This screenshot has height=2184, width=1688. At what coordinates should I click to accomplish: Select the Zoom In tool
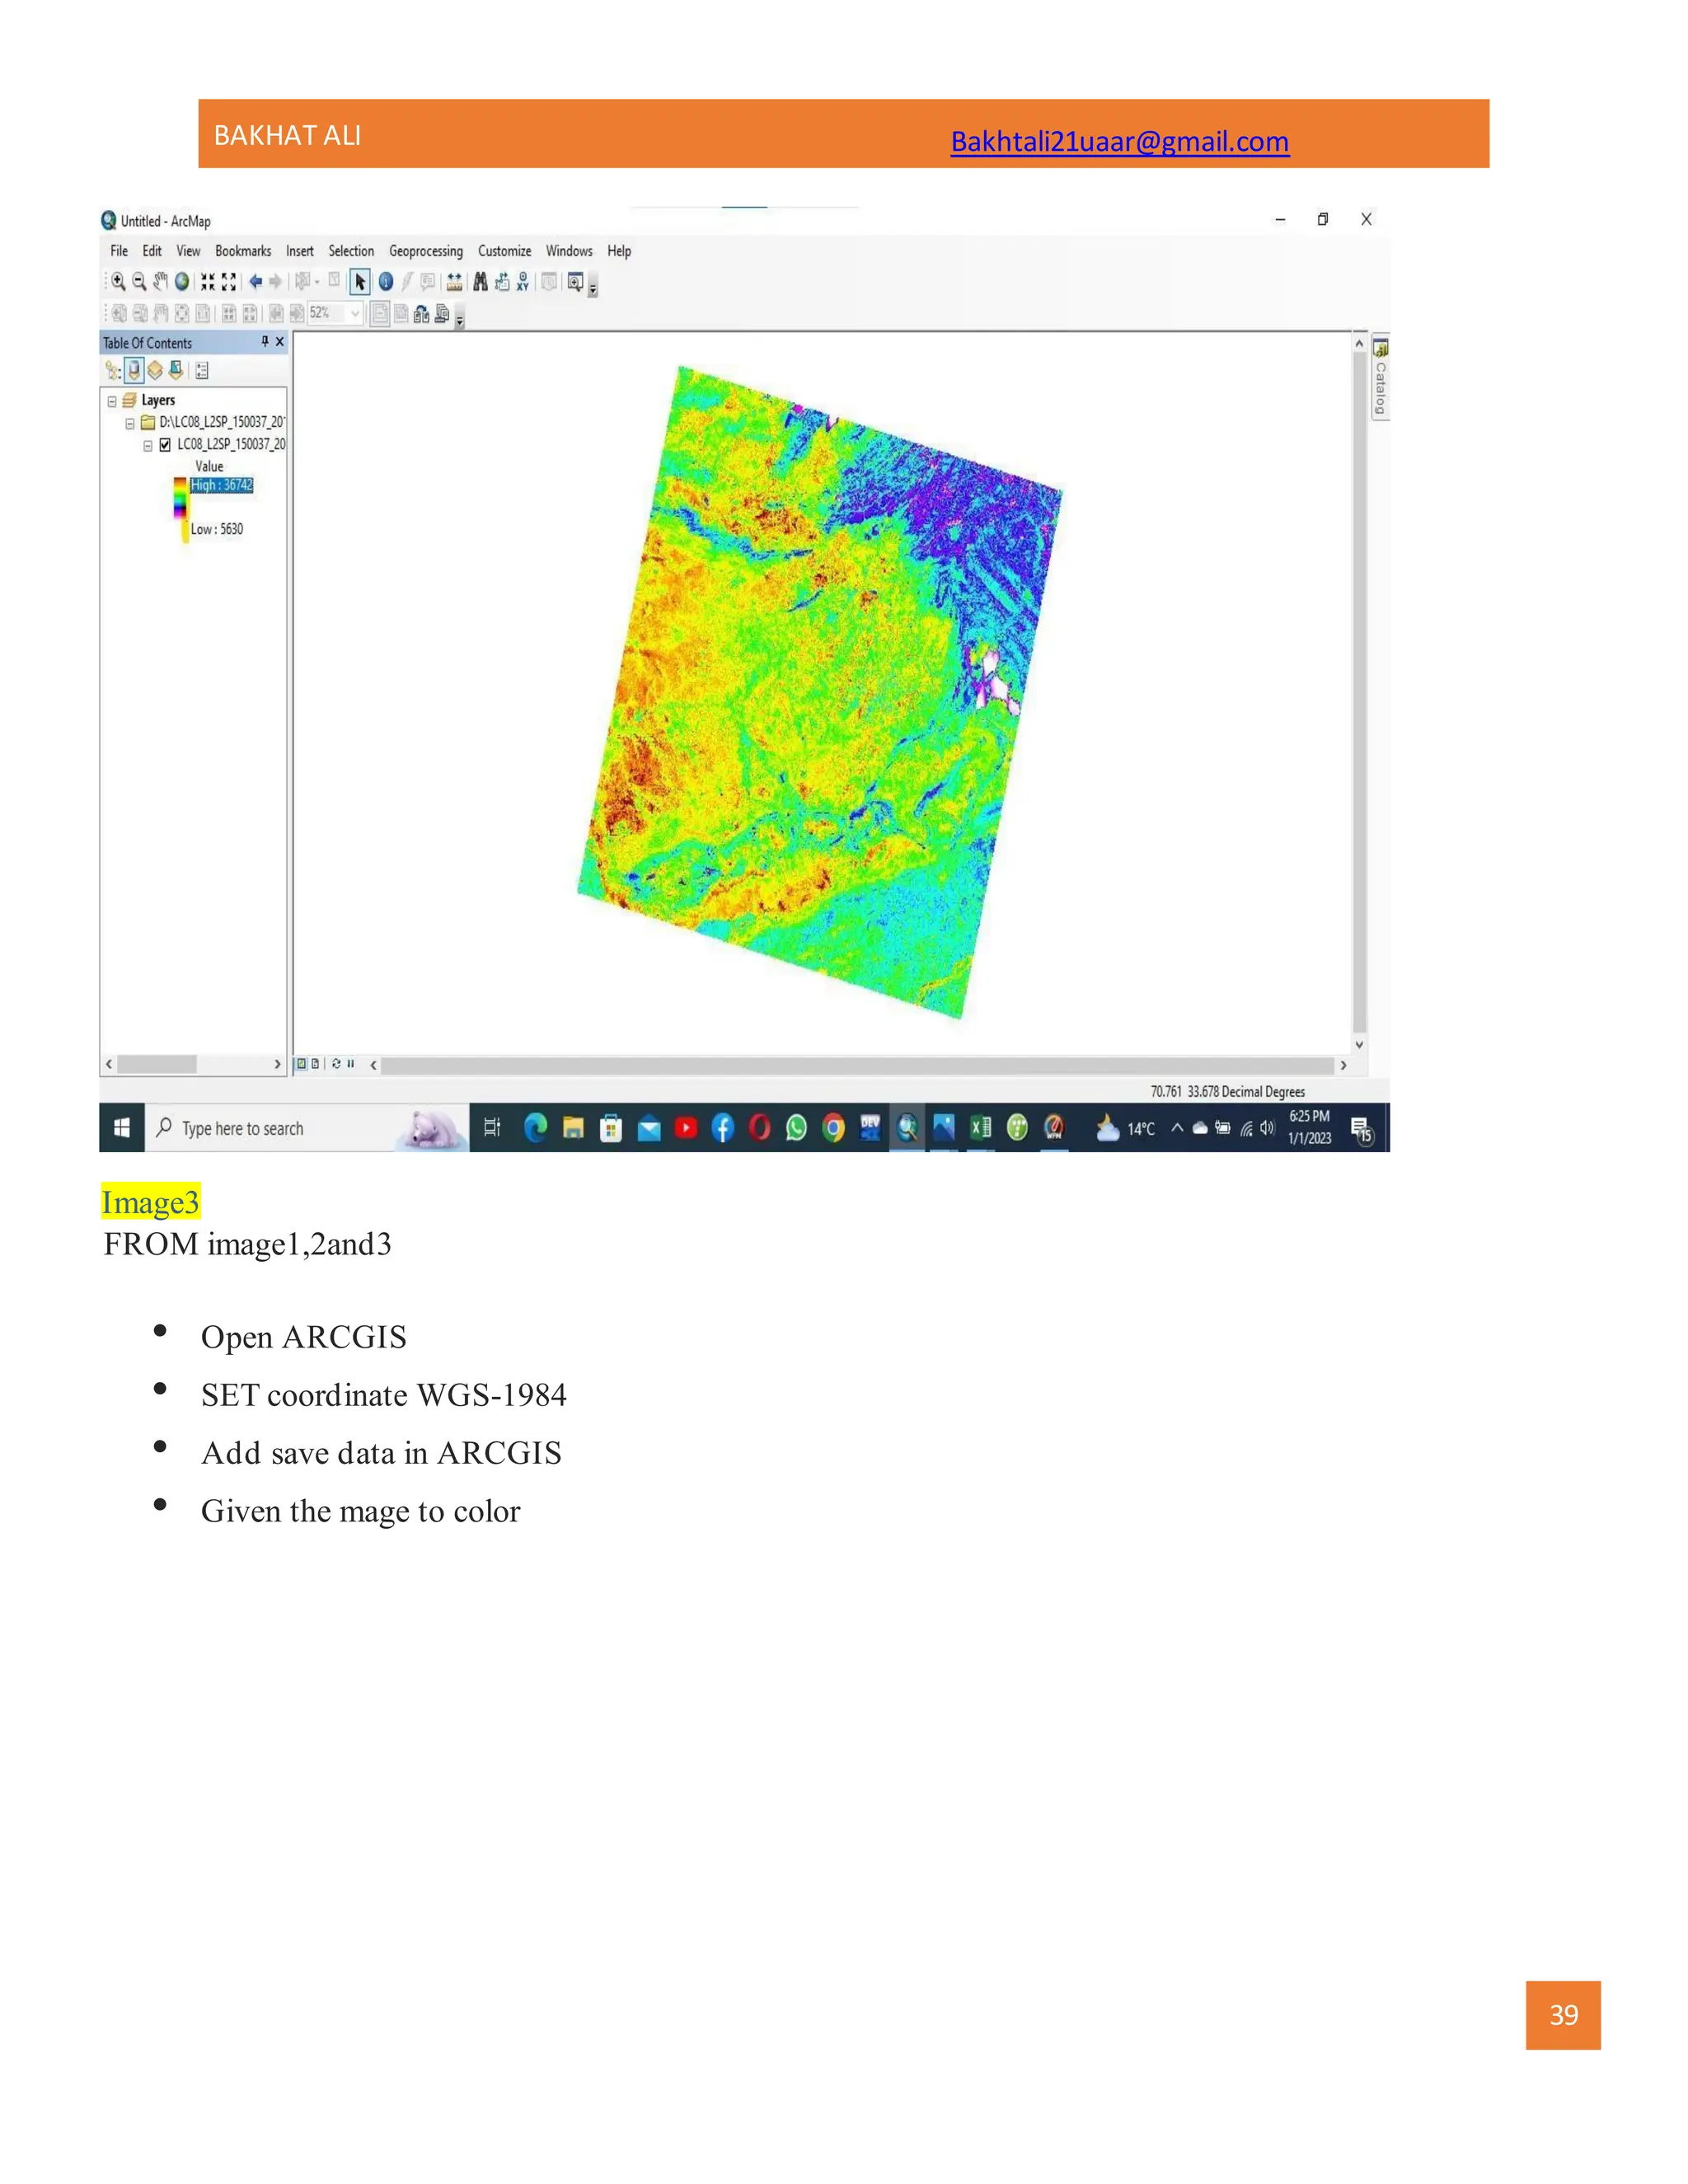click(x=118, y=282)
